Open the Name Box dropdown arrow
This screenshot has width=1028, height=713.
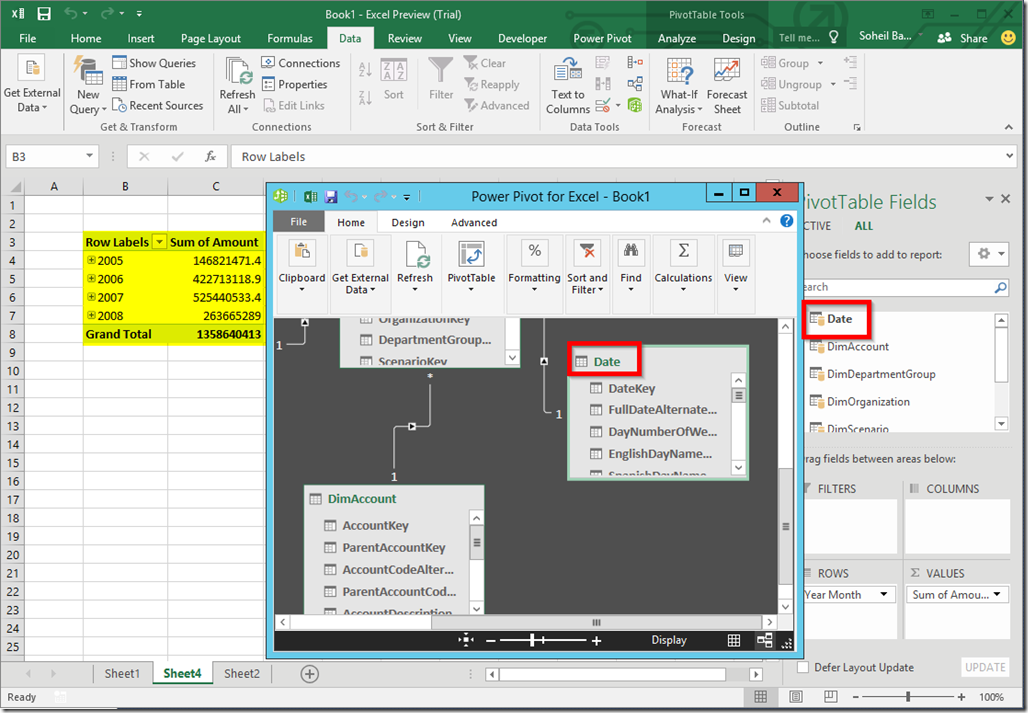(89, 156)
